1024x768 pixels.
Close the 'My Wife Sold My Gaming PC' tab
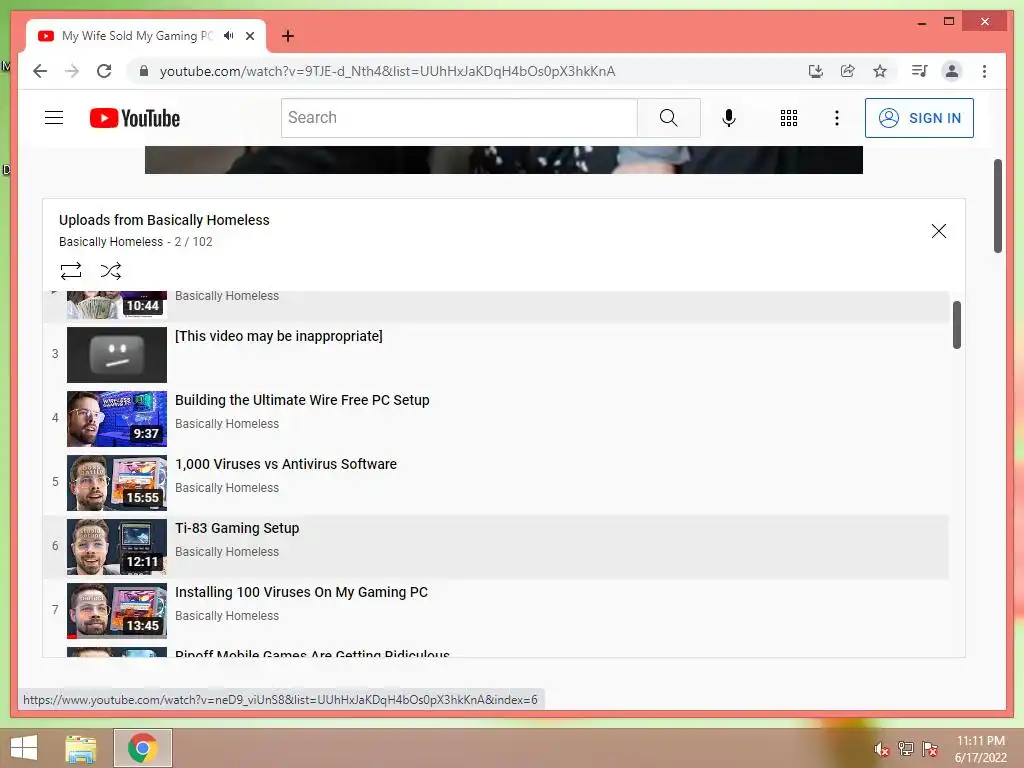click(249, 36)
